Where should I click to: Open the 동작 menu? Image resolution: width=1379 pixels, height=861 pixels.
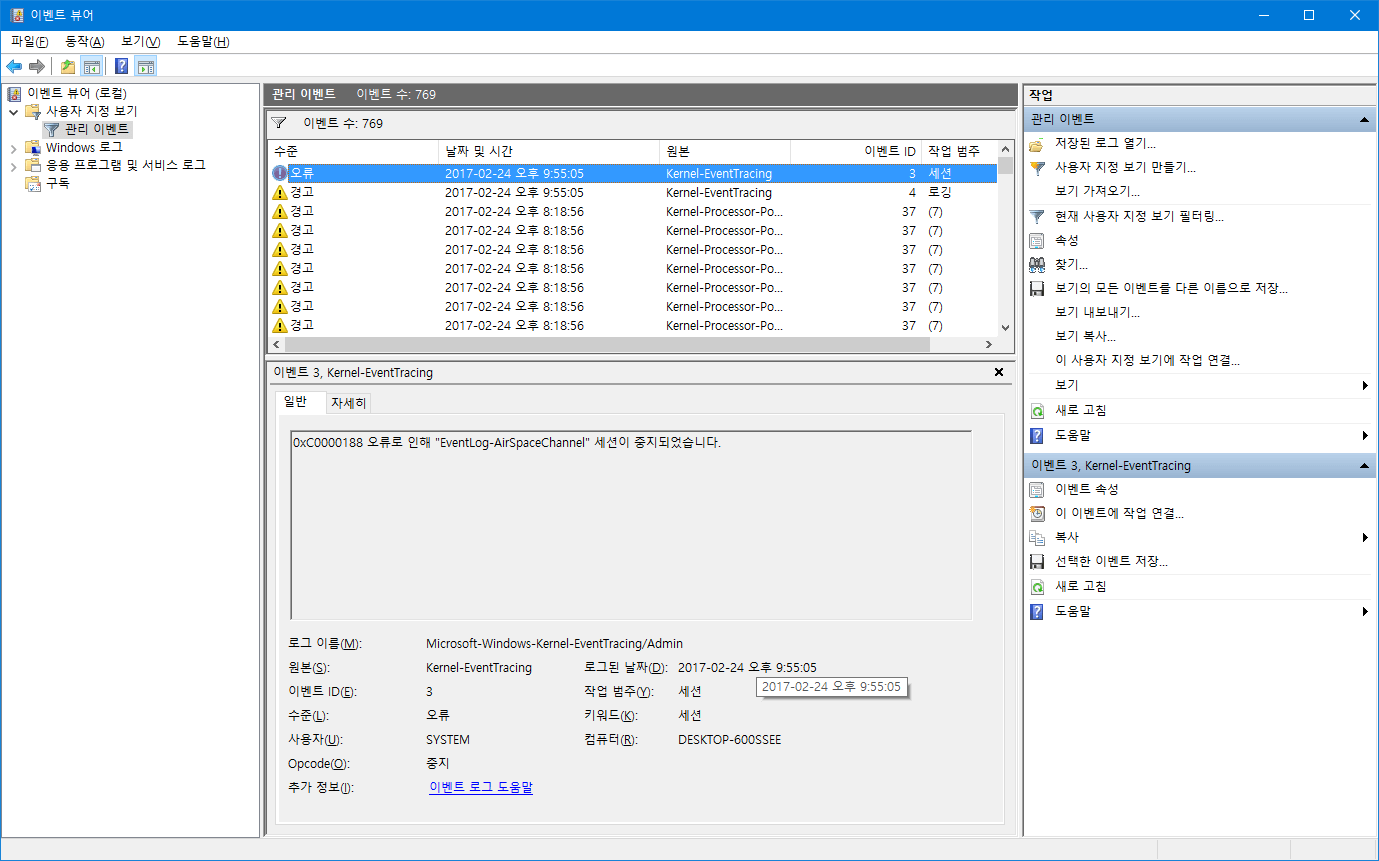[x=85, y=41]
